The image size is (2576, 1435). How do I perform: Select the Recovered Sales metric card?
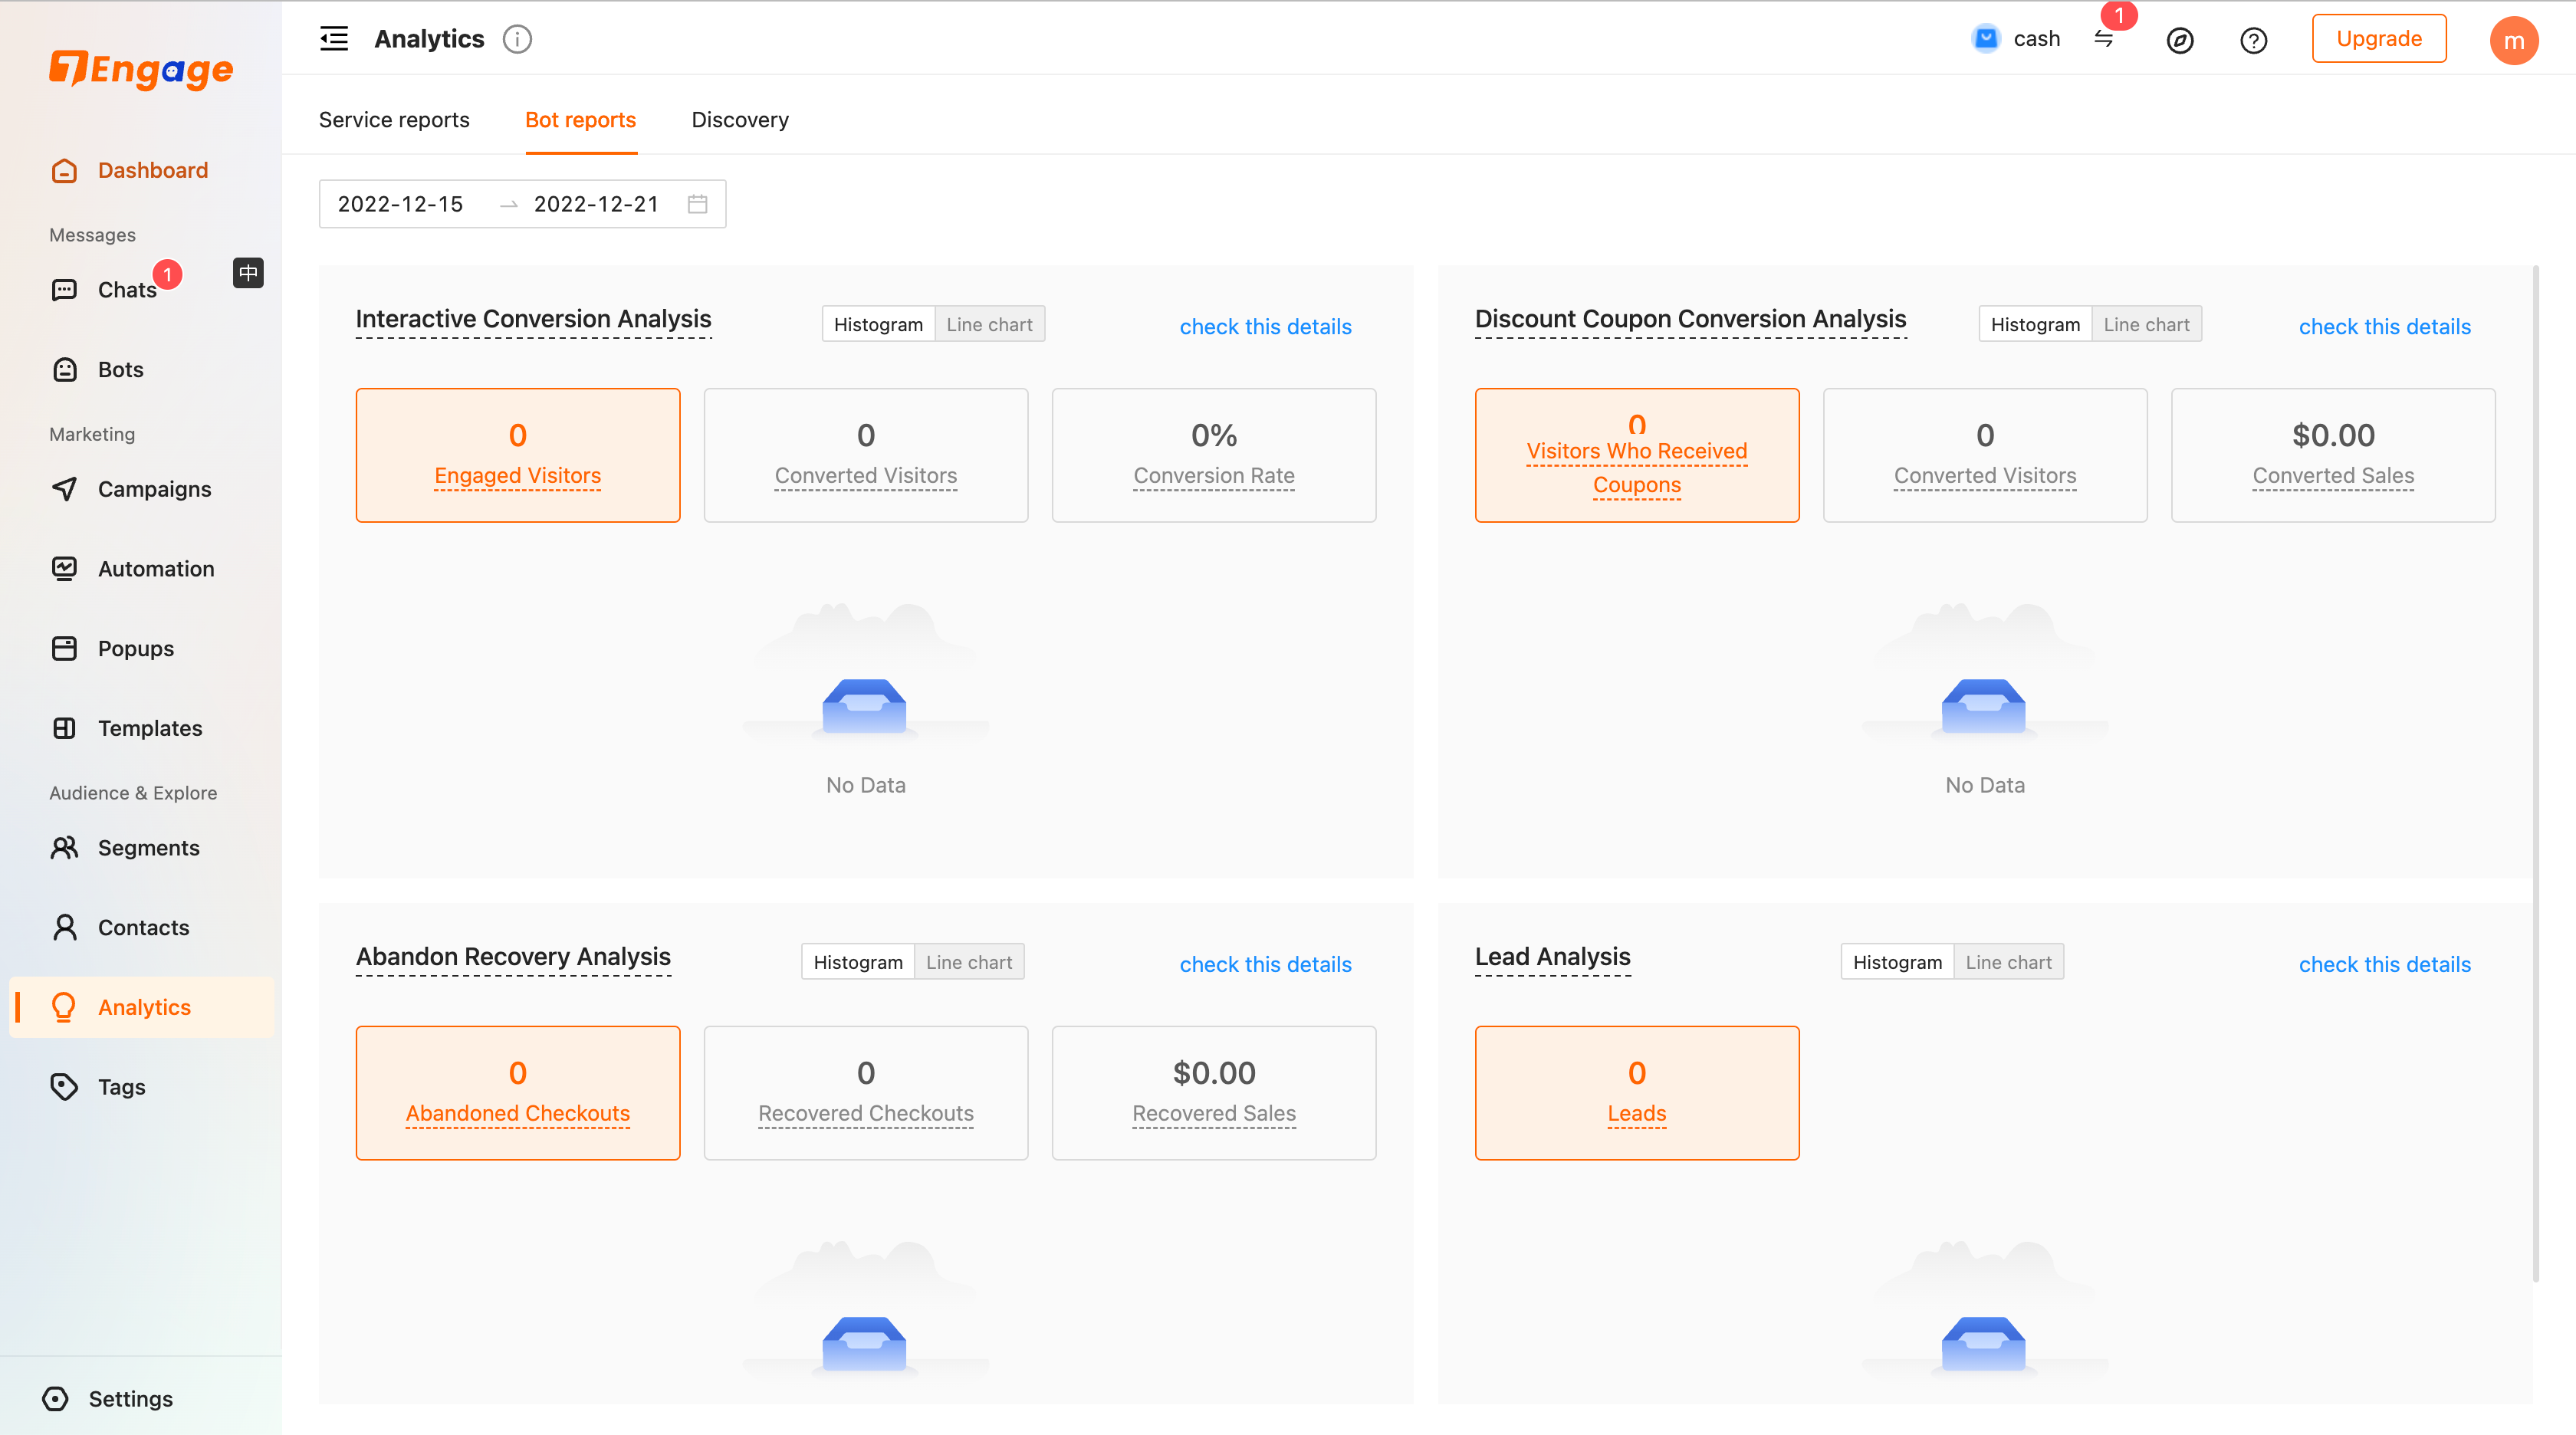pyautogui.click(x=1214, y=1093)
